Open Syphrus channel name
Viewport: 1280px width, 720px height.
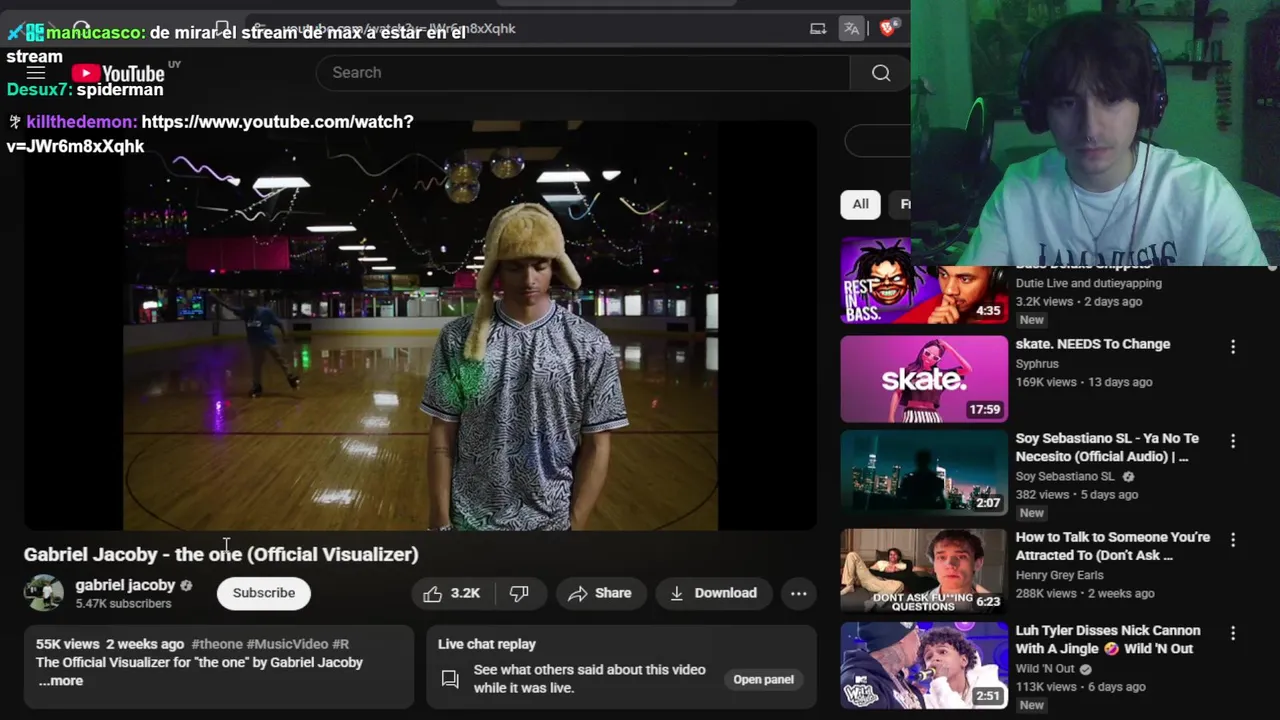tap(1037, 364)
